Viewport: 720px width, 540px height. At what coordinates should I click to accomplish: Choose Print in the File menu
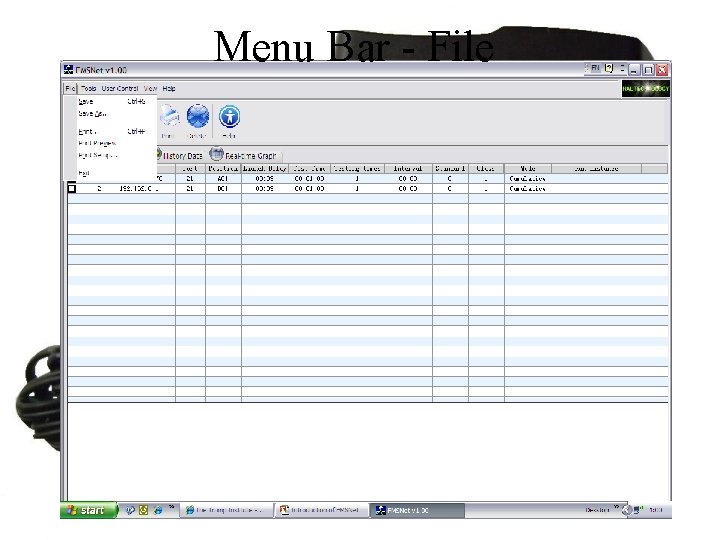click(x=112, y=131)
